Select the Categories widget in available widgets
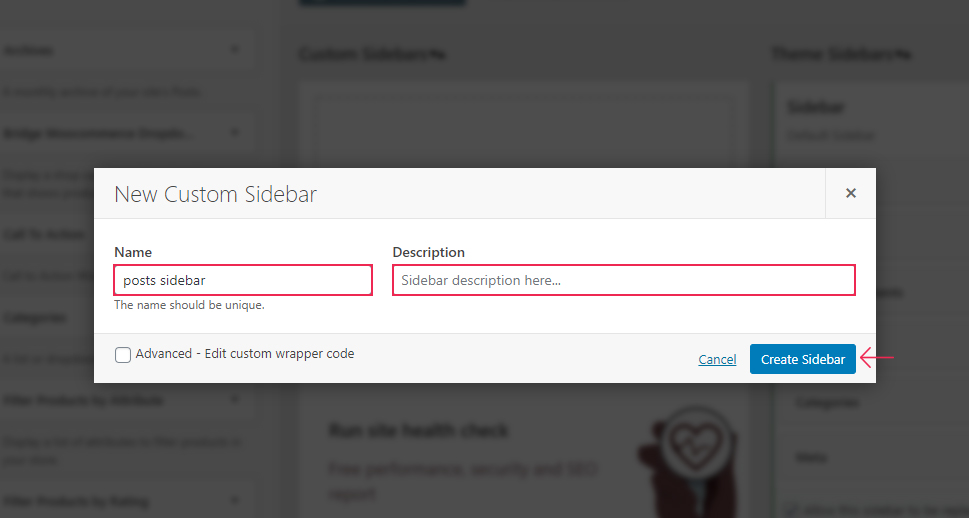This screenshot has width=969, height=518. (35, 318)
